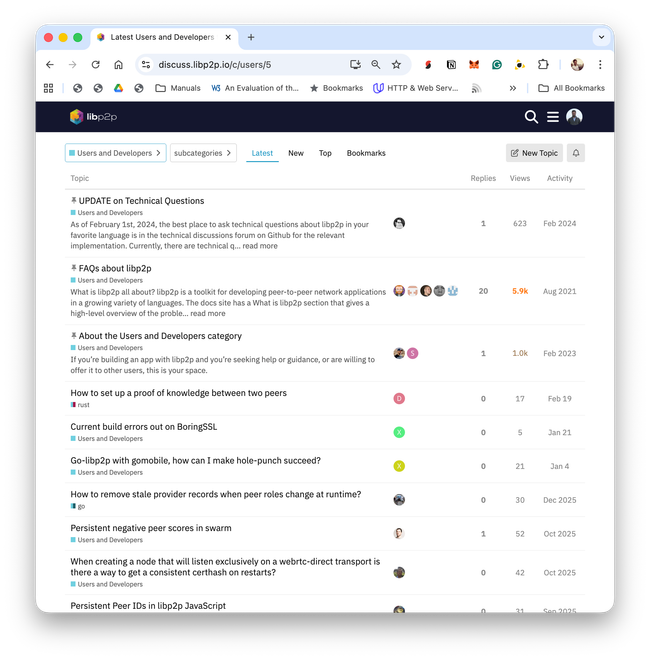Open the forum search magnifier icon
The height and width of the screenshot is (660, 650).
coord(531,117)
